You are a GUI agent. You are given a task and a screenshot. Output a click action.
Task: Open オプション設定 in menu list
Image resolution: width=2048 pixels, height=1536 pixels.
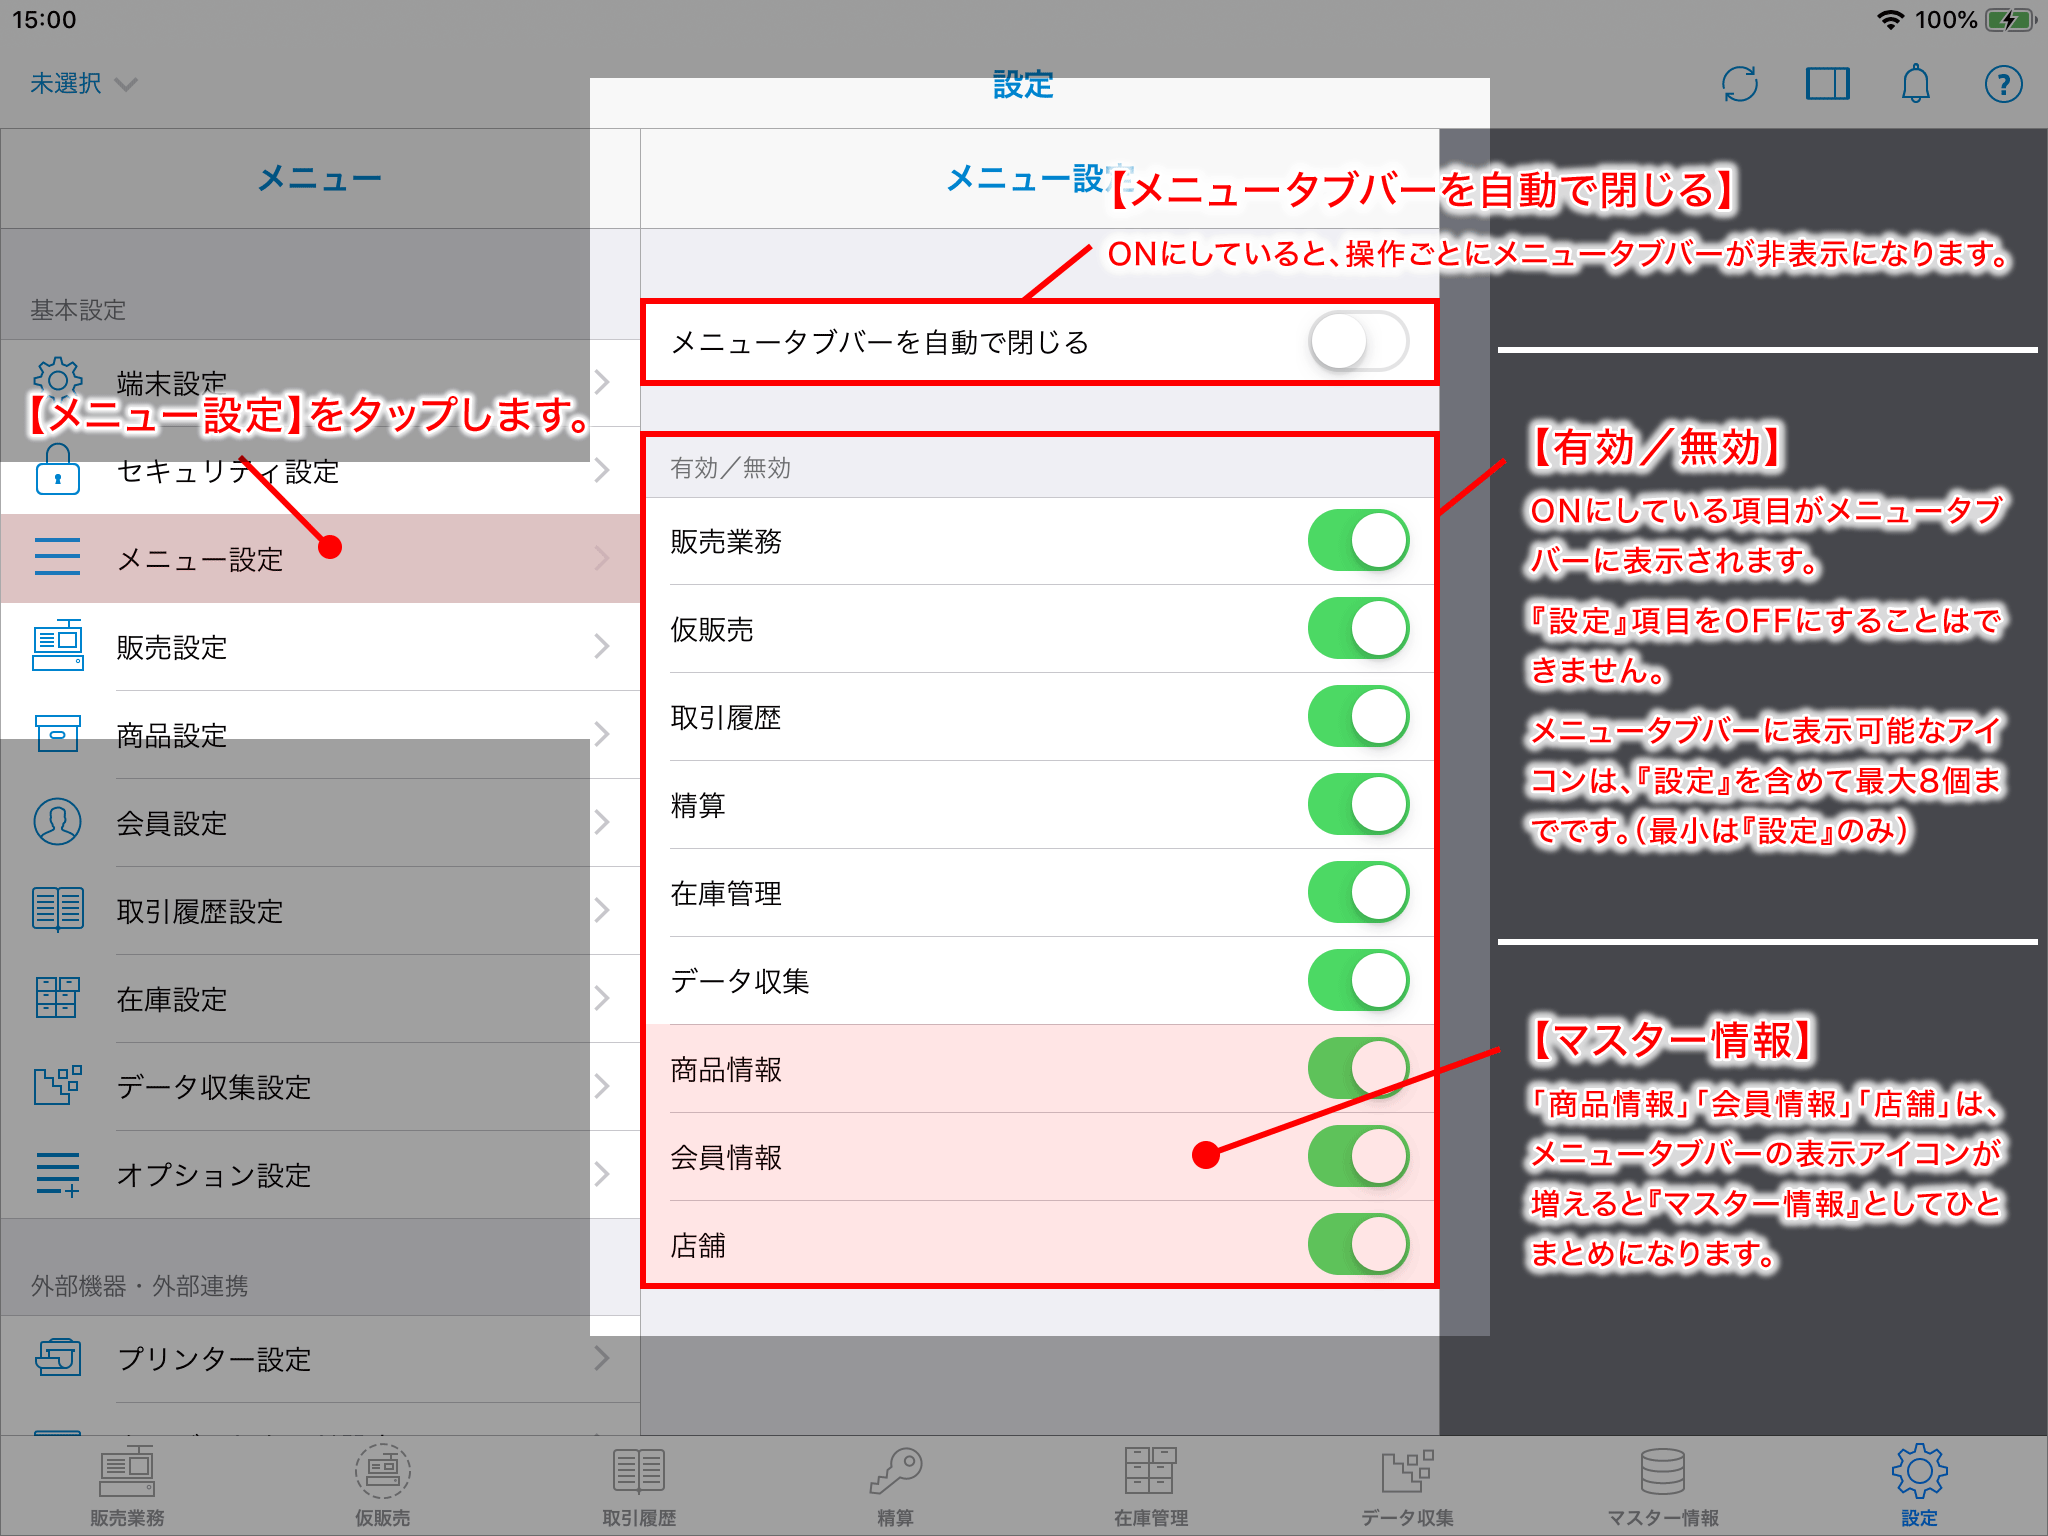[320, 1173]
